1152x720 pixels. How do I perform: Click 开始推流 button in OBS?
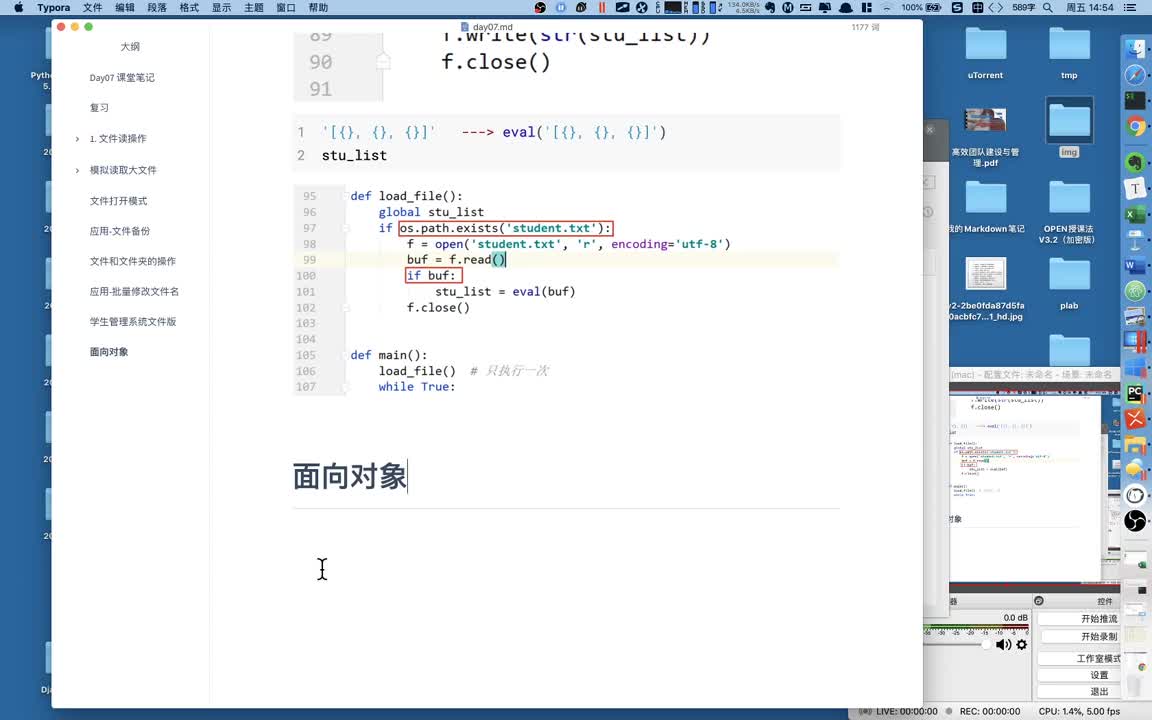pyautogui.click(x=1080, y=619)
